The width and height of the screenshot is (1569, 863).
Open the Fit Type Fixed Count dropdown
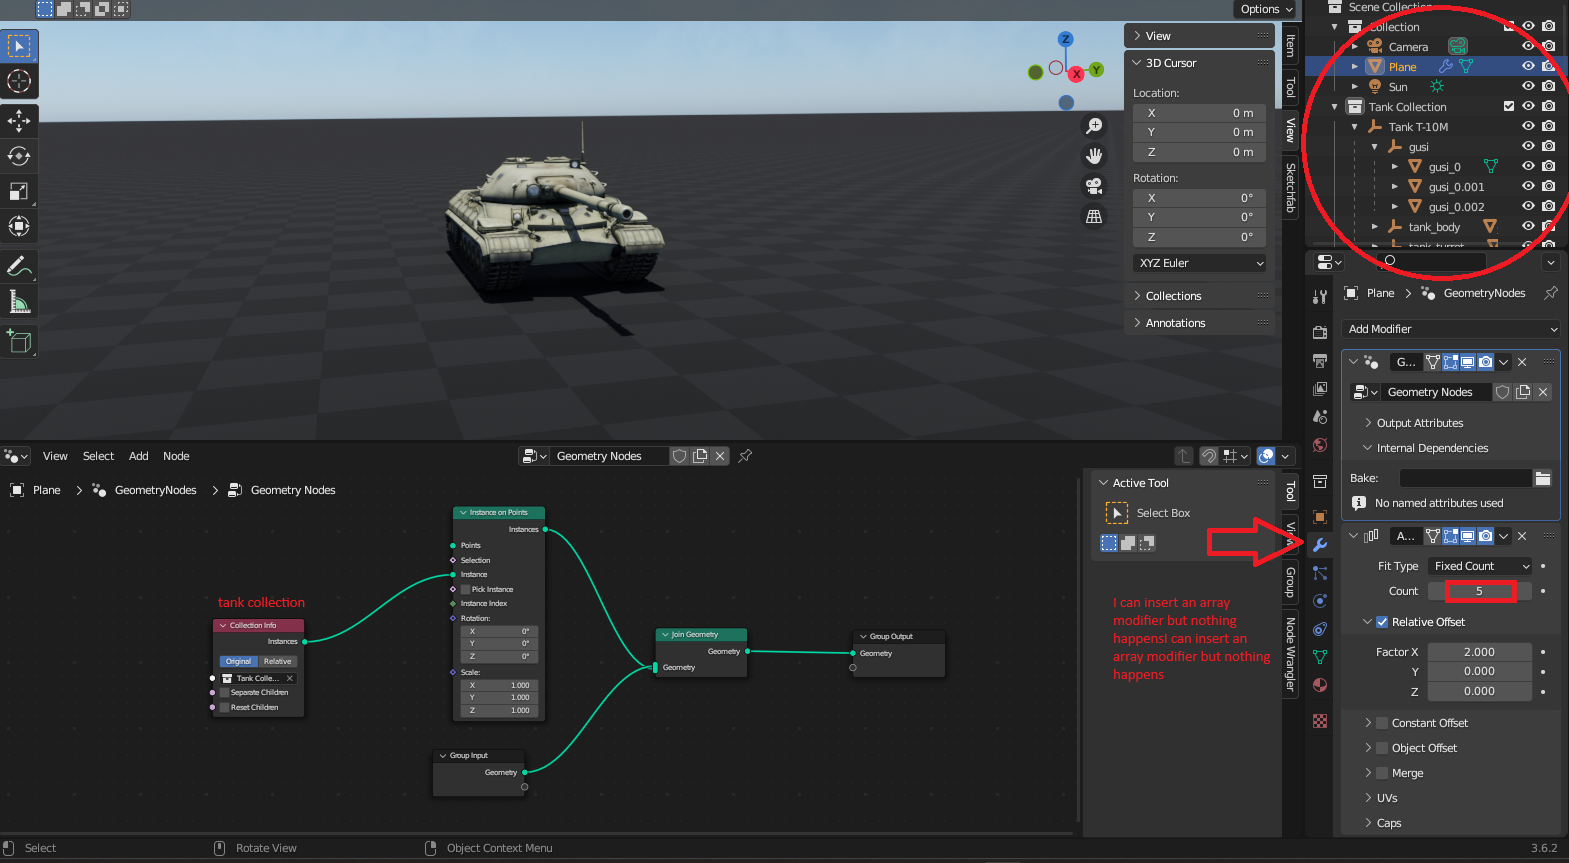pyautogui.click(x=1479, y=566)
